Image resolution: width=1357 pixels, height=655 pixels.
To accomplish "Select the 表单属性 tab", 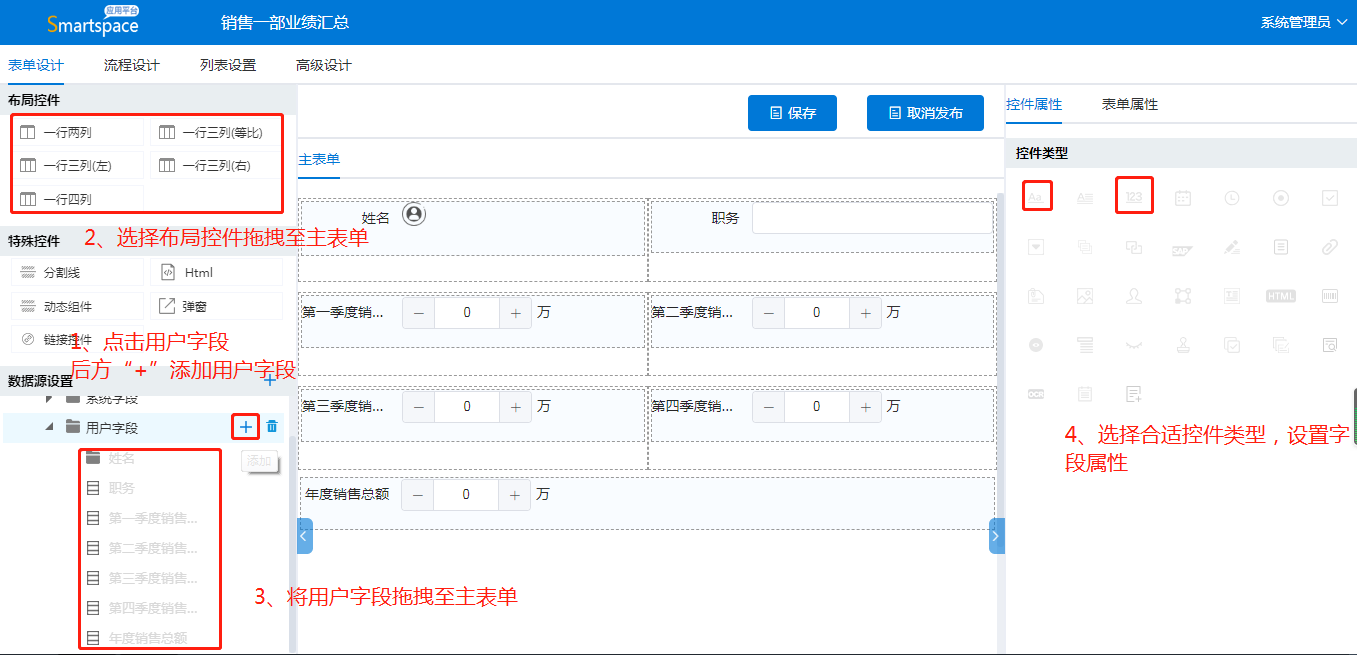I will click(x=1130, y=104).
